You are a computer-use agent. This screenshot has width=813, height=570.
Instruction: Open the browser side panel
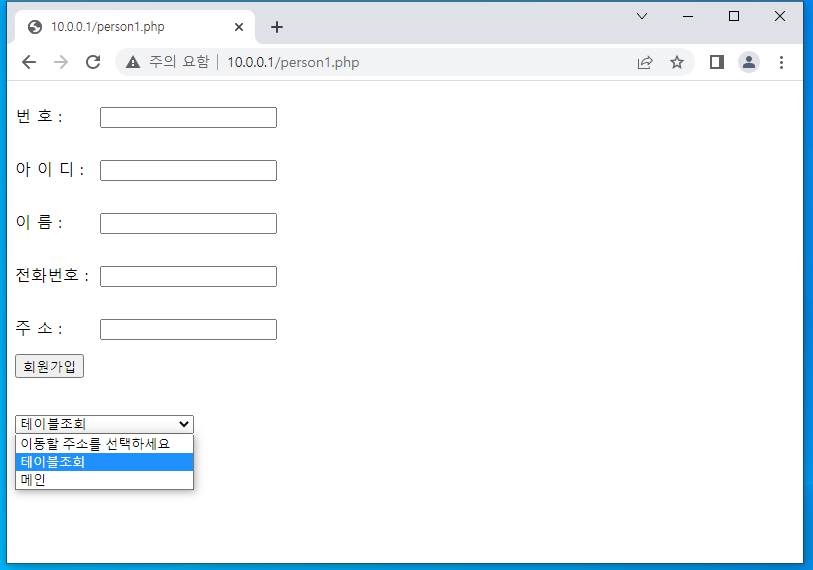717,62
